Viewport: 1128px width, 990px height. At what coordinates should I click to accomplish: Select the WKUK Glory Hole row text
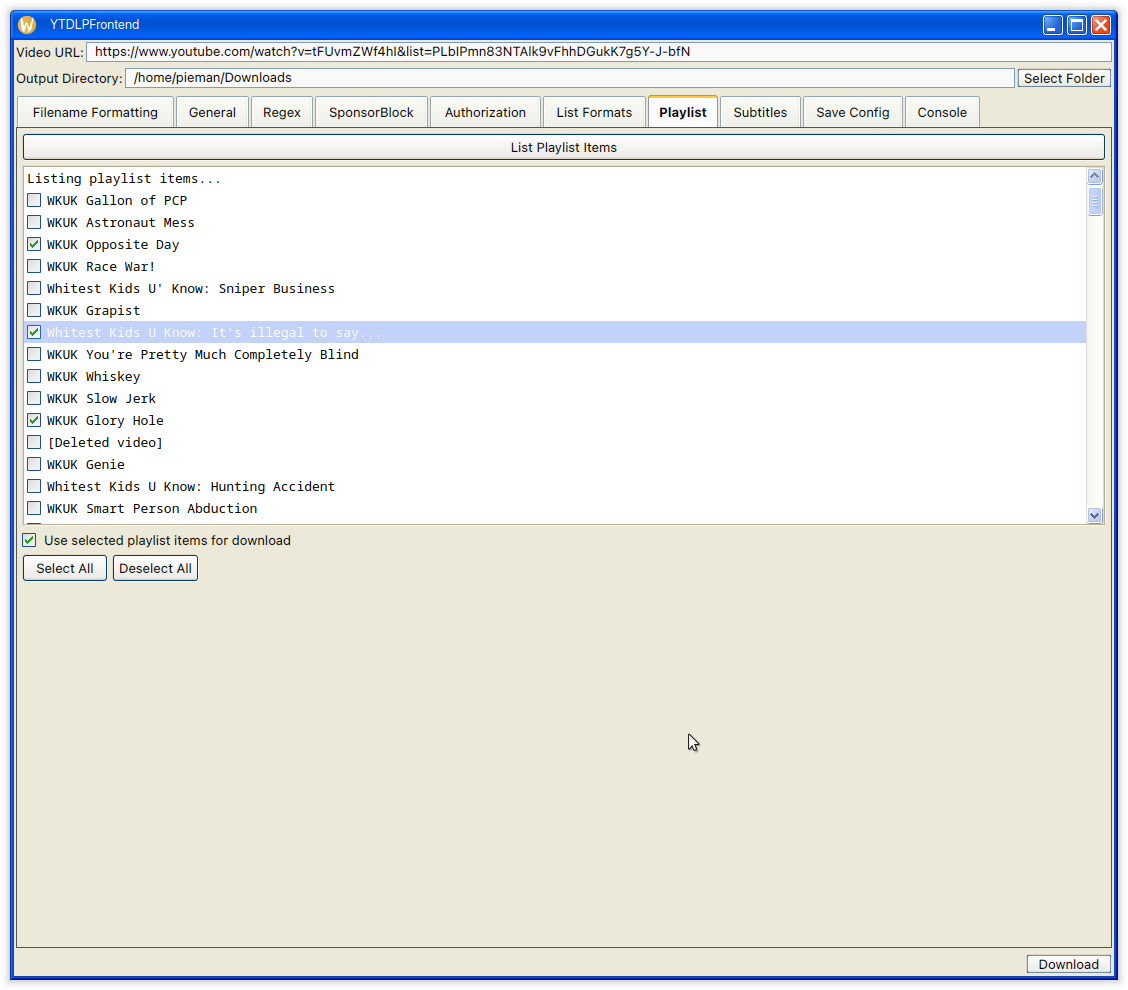point(105,420)
